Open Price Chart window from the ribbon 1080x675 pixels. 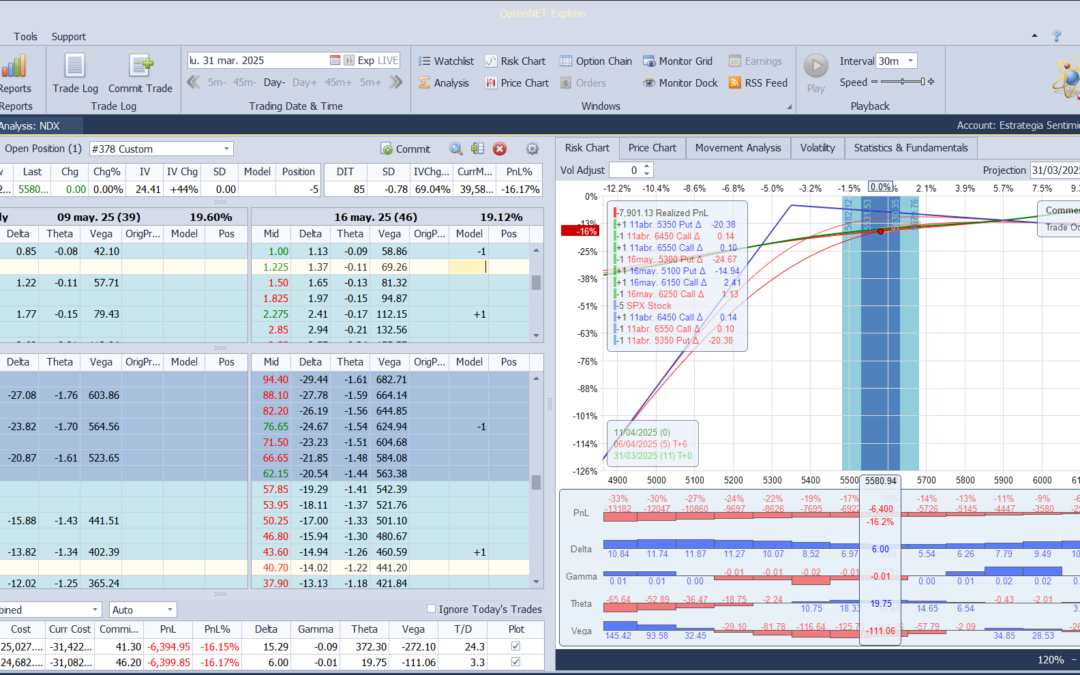coord(517,83)
